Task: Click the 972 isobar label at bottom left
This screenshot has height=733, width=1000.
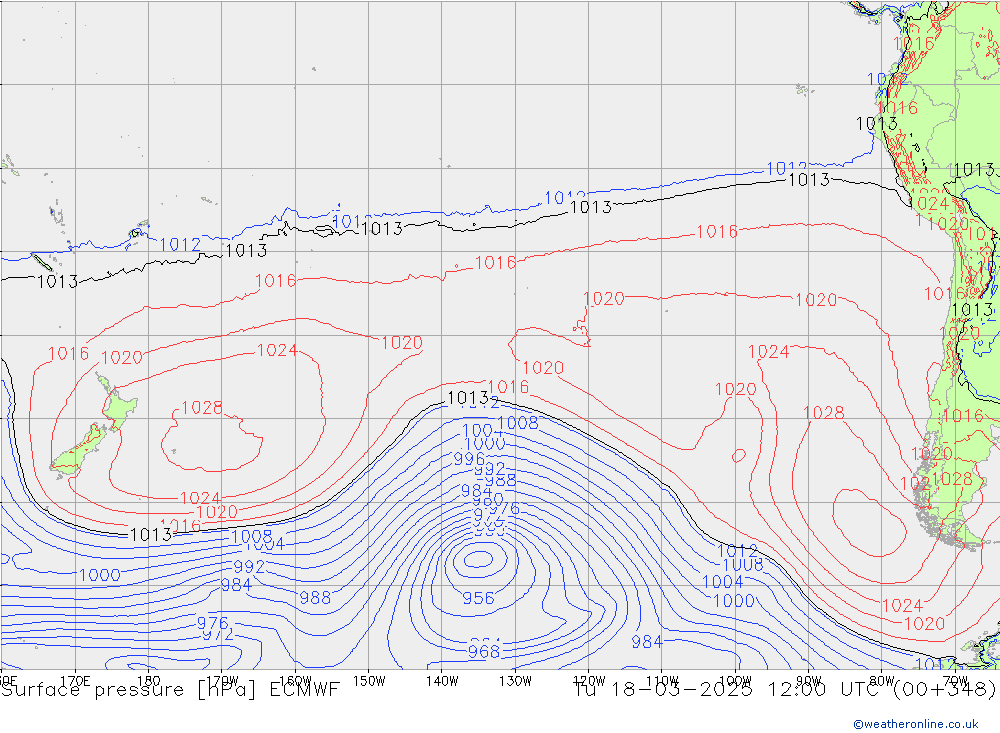Action: point(217,634)
